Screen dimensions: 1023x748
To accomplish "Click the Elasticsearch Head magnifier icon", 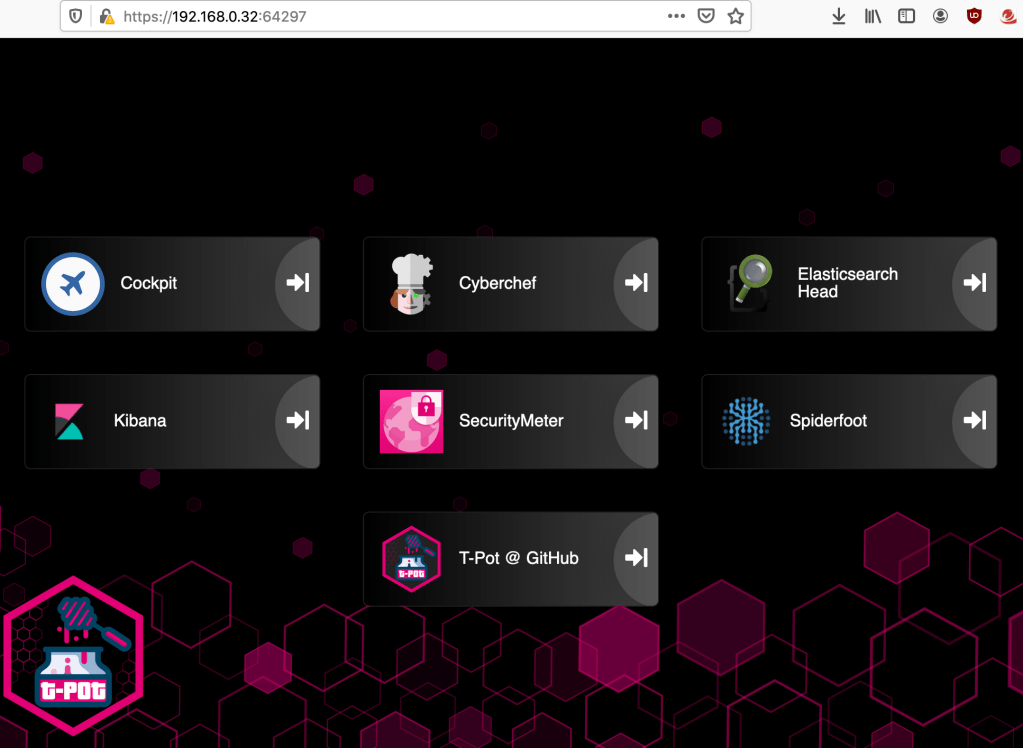I will pos(749,284).
